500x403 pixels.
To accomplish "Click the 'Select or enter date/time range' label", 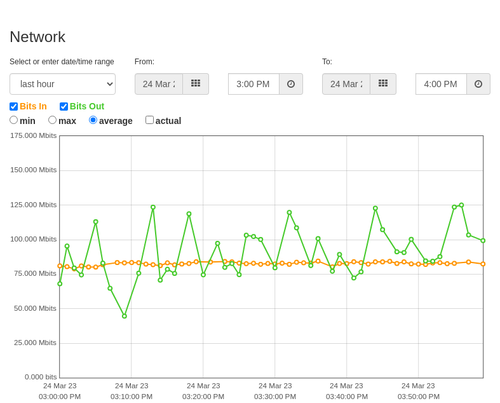I will (62, 62).
